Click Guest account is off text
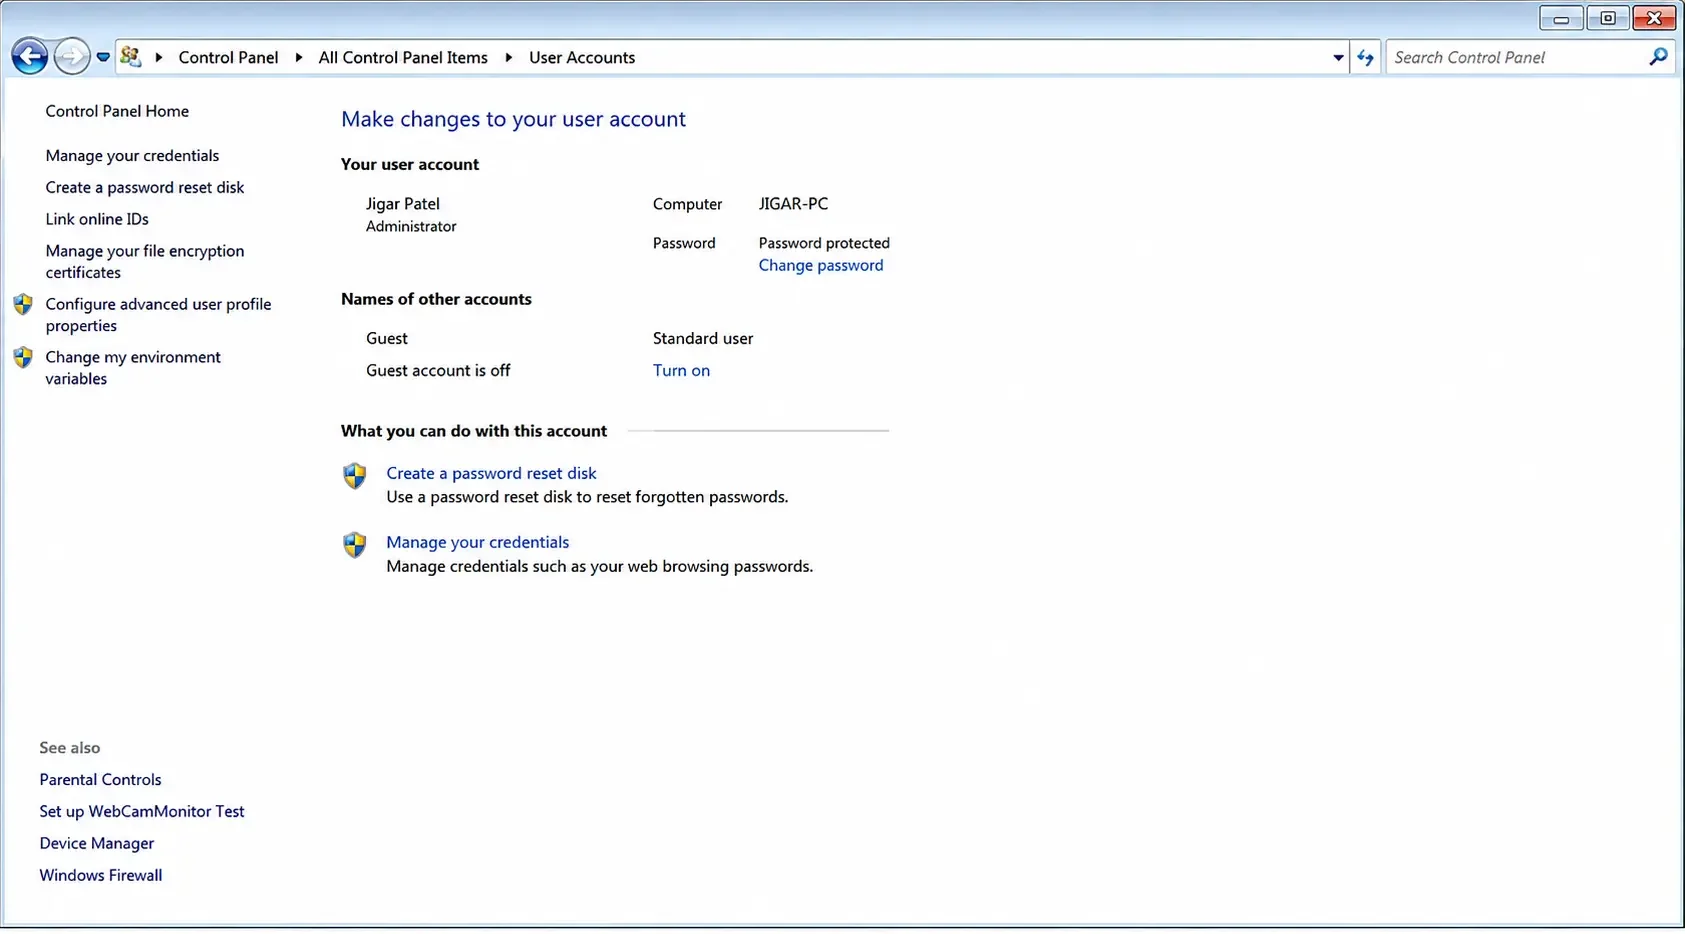This screenshot has width=1685, height=934. (x=438, y=371)
